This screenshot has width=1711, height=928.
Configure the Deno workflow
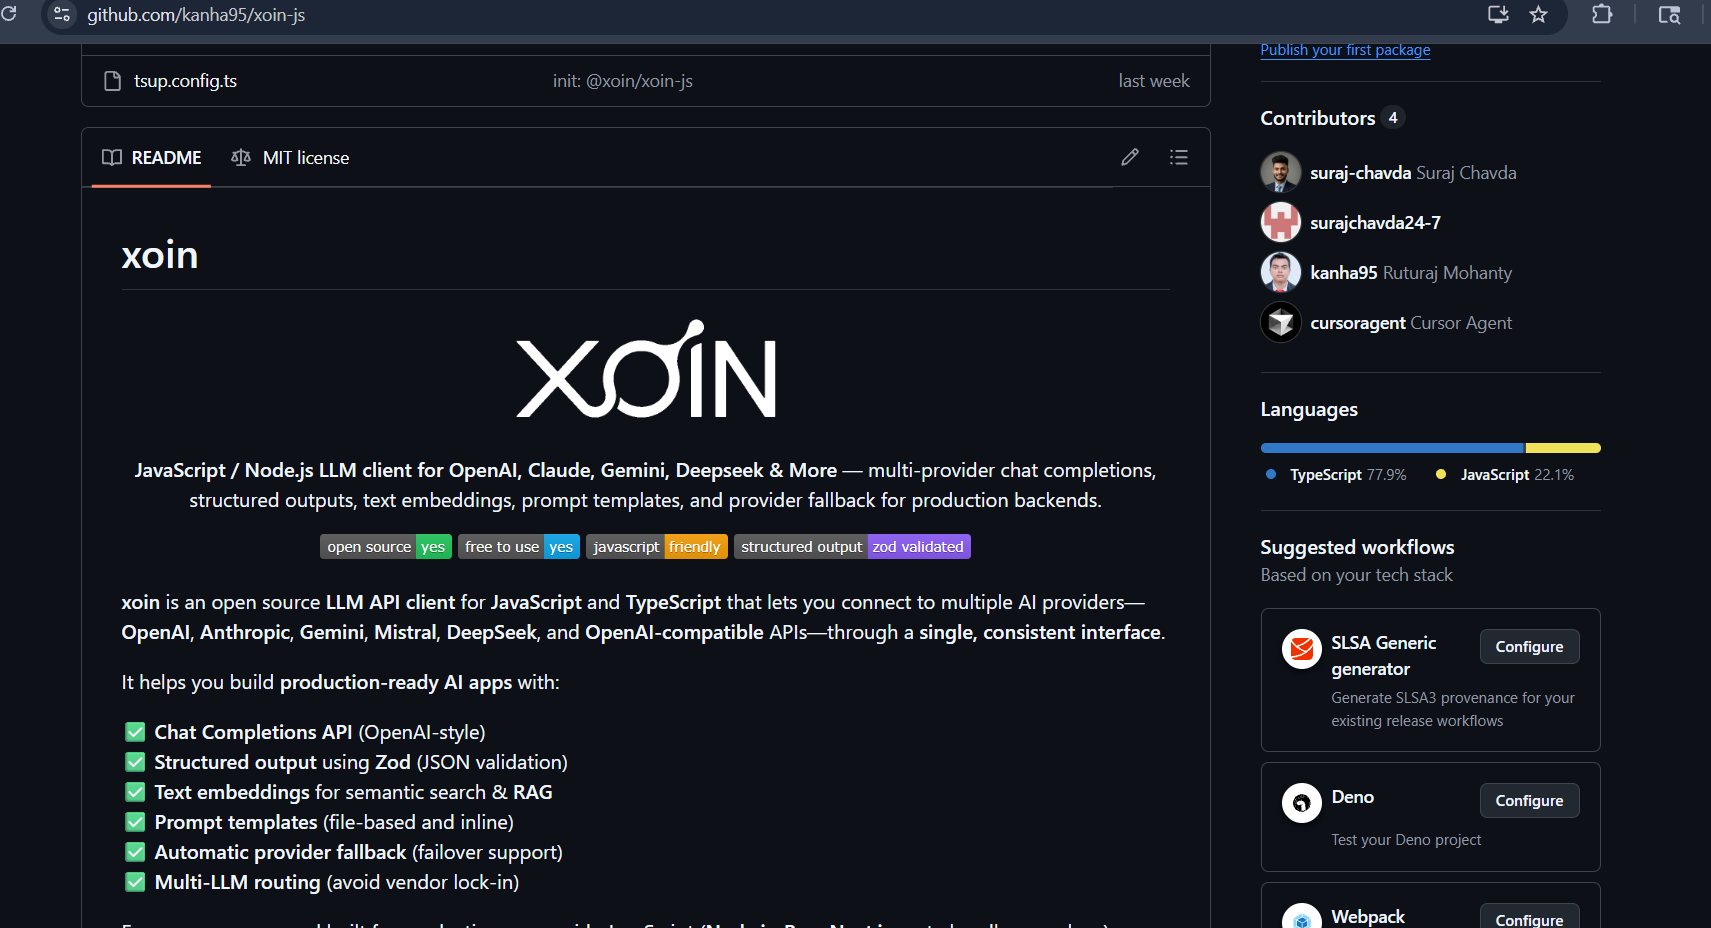(x=1529, y=801)
